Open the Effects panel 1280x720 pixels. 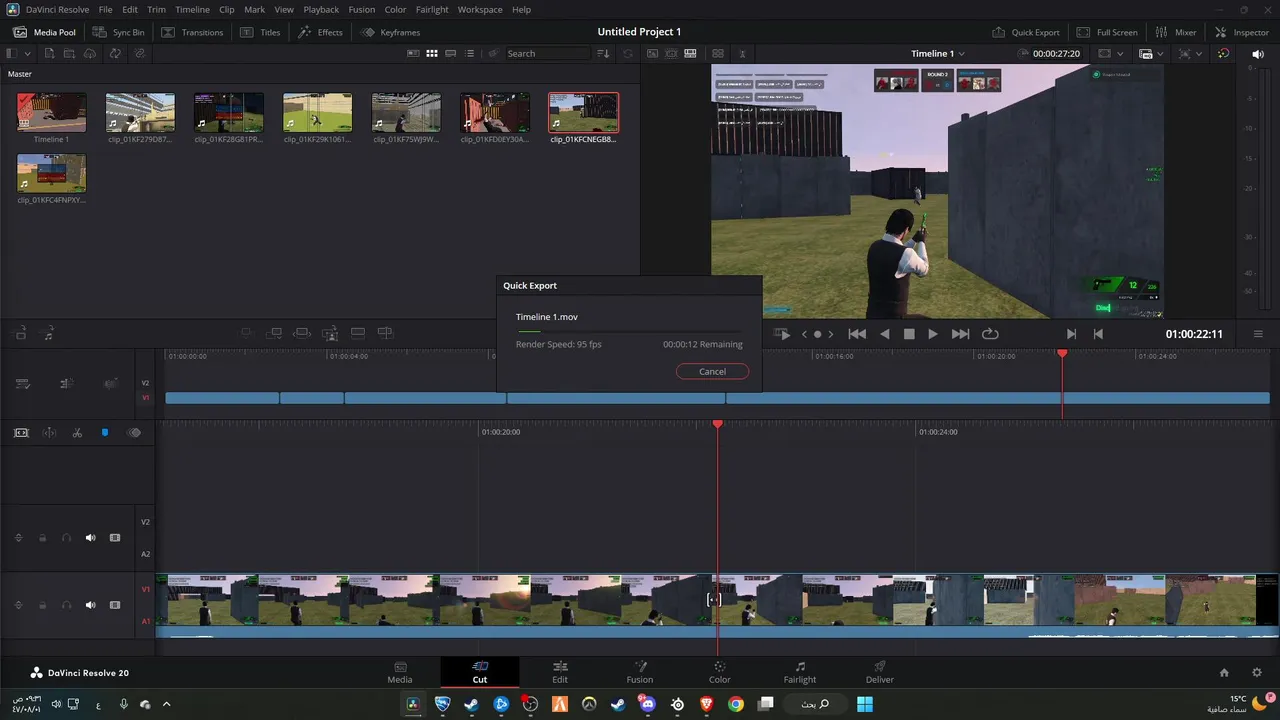tap(320, 32)
